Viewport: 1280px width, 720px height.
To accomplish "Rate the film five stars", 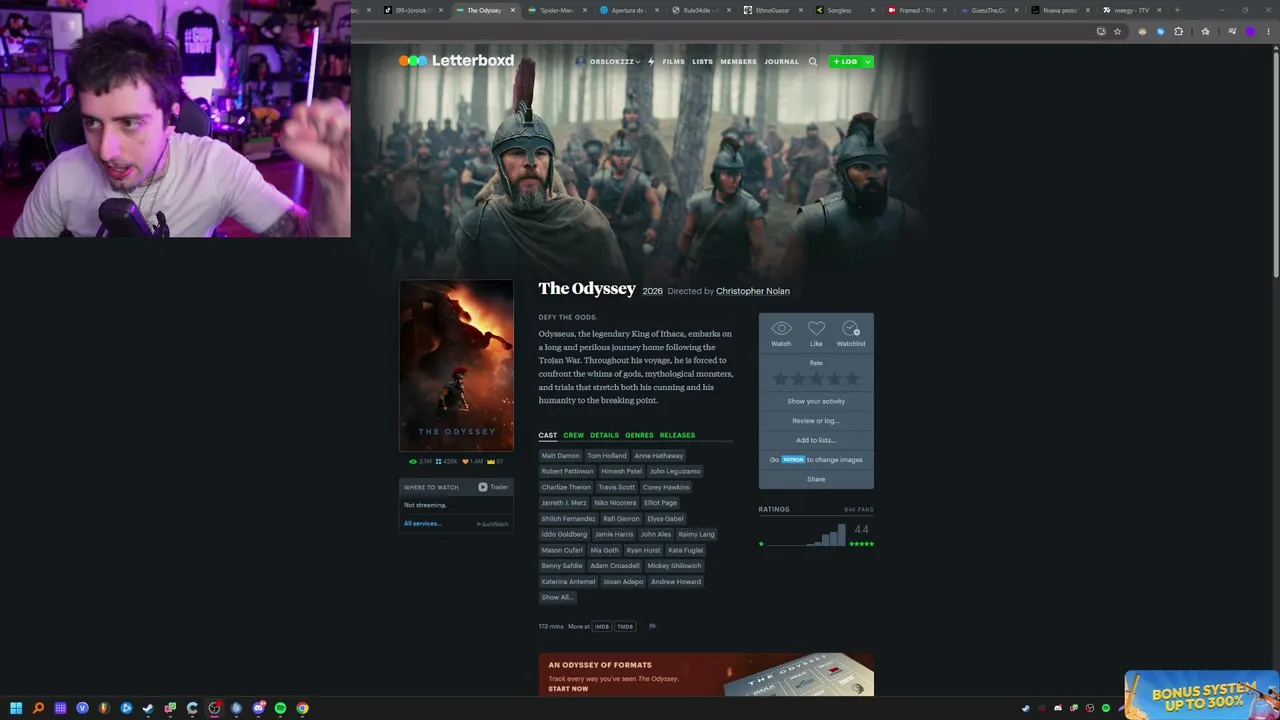I will click(x=852, y=379).
